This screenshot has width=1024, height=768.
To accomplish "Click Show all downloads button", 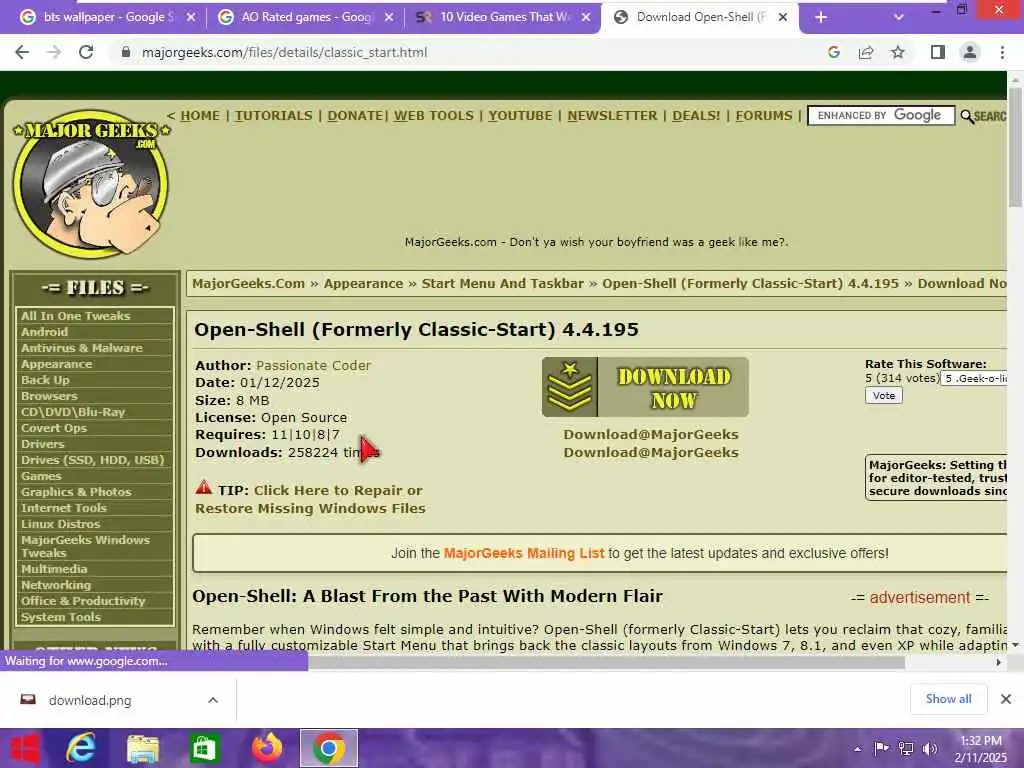I will point(948,699).
